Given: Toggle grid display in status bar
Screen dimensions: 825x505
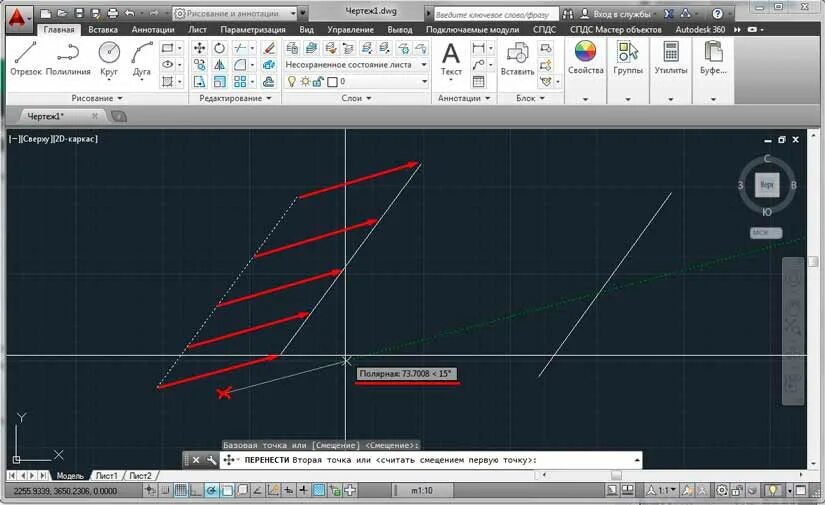Looking at the screenshot, I should point(180,491).
